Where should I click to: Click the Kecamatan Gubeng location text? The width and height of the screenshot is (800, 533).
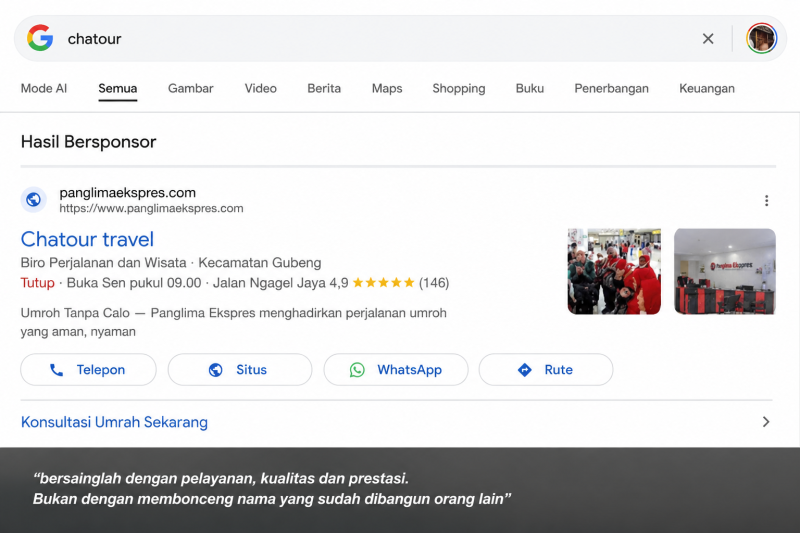click(x=260, y=263)
